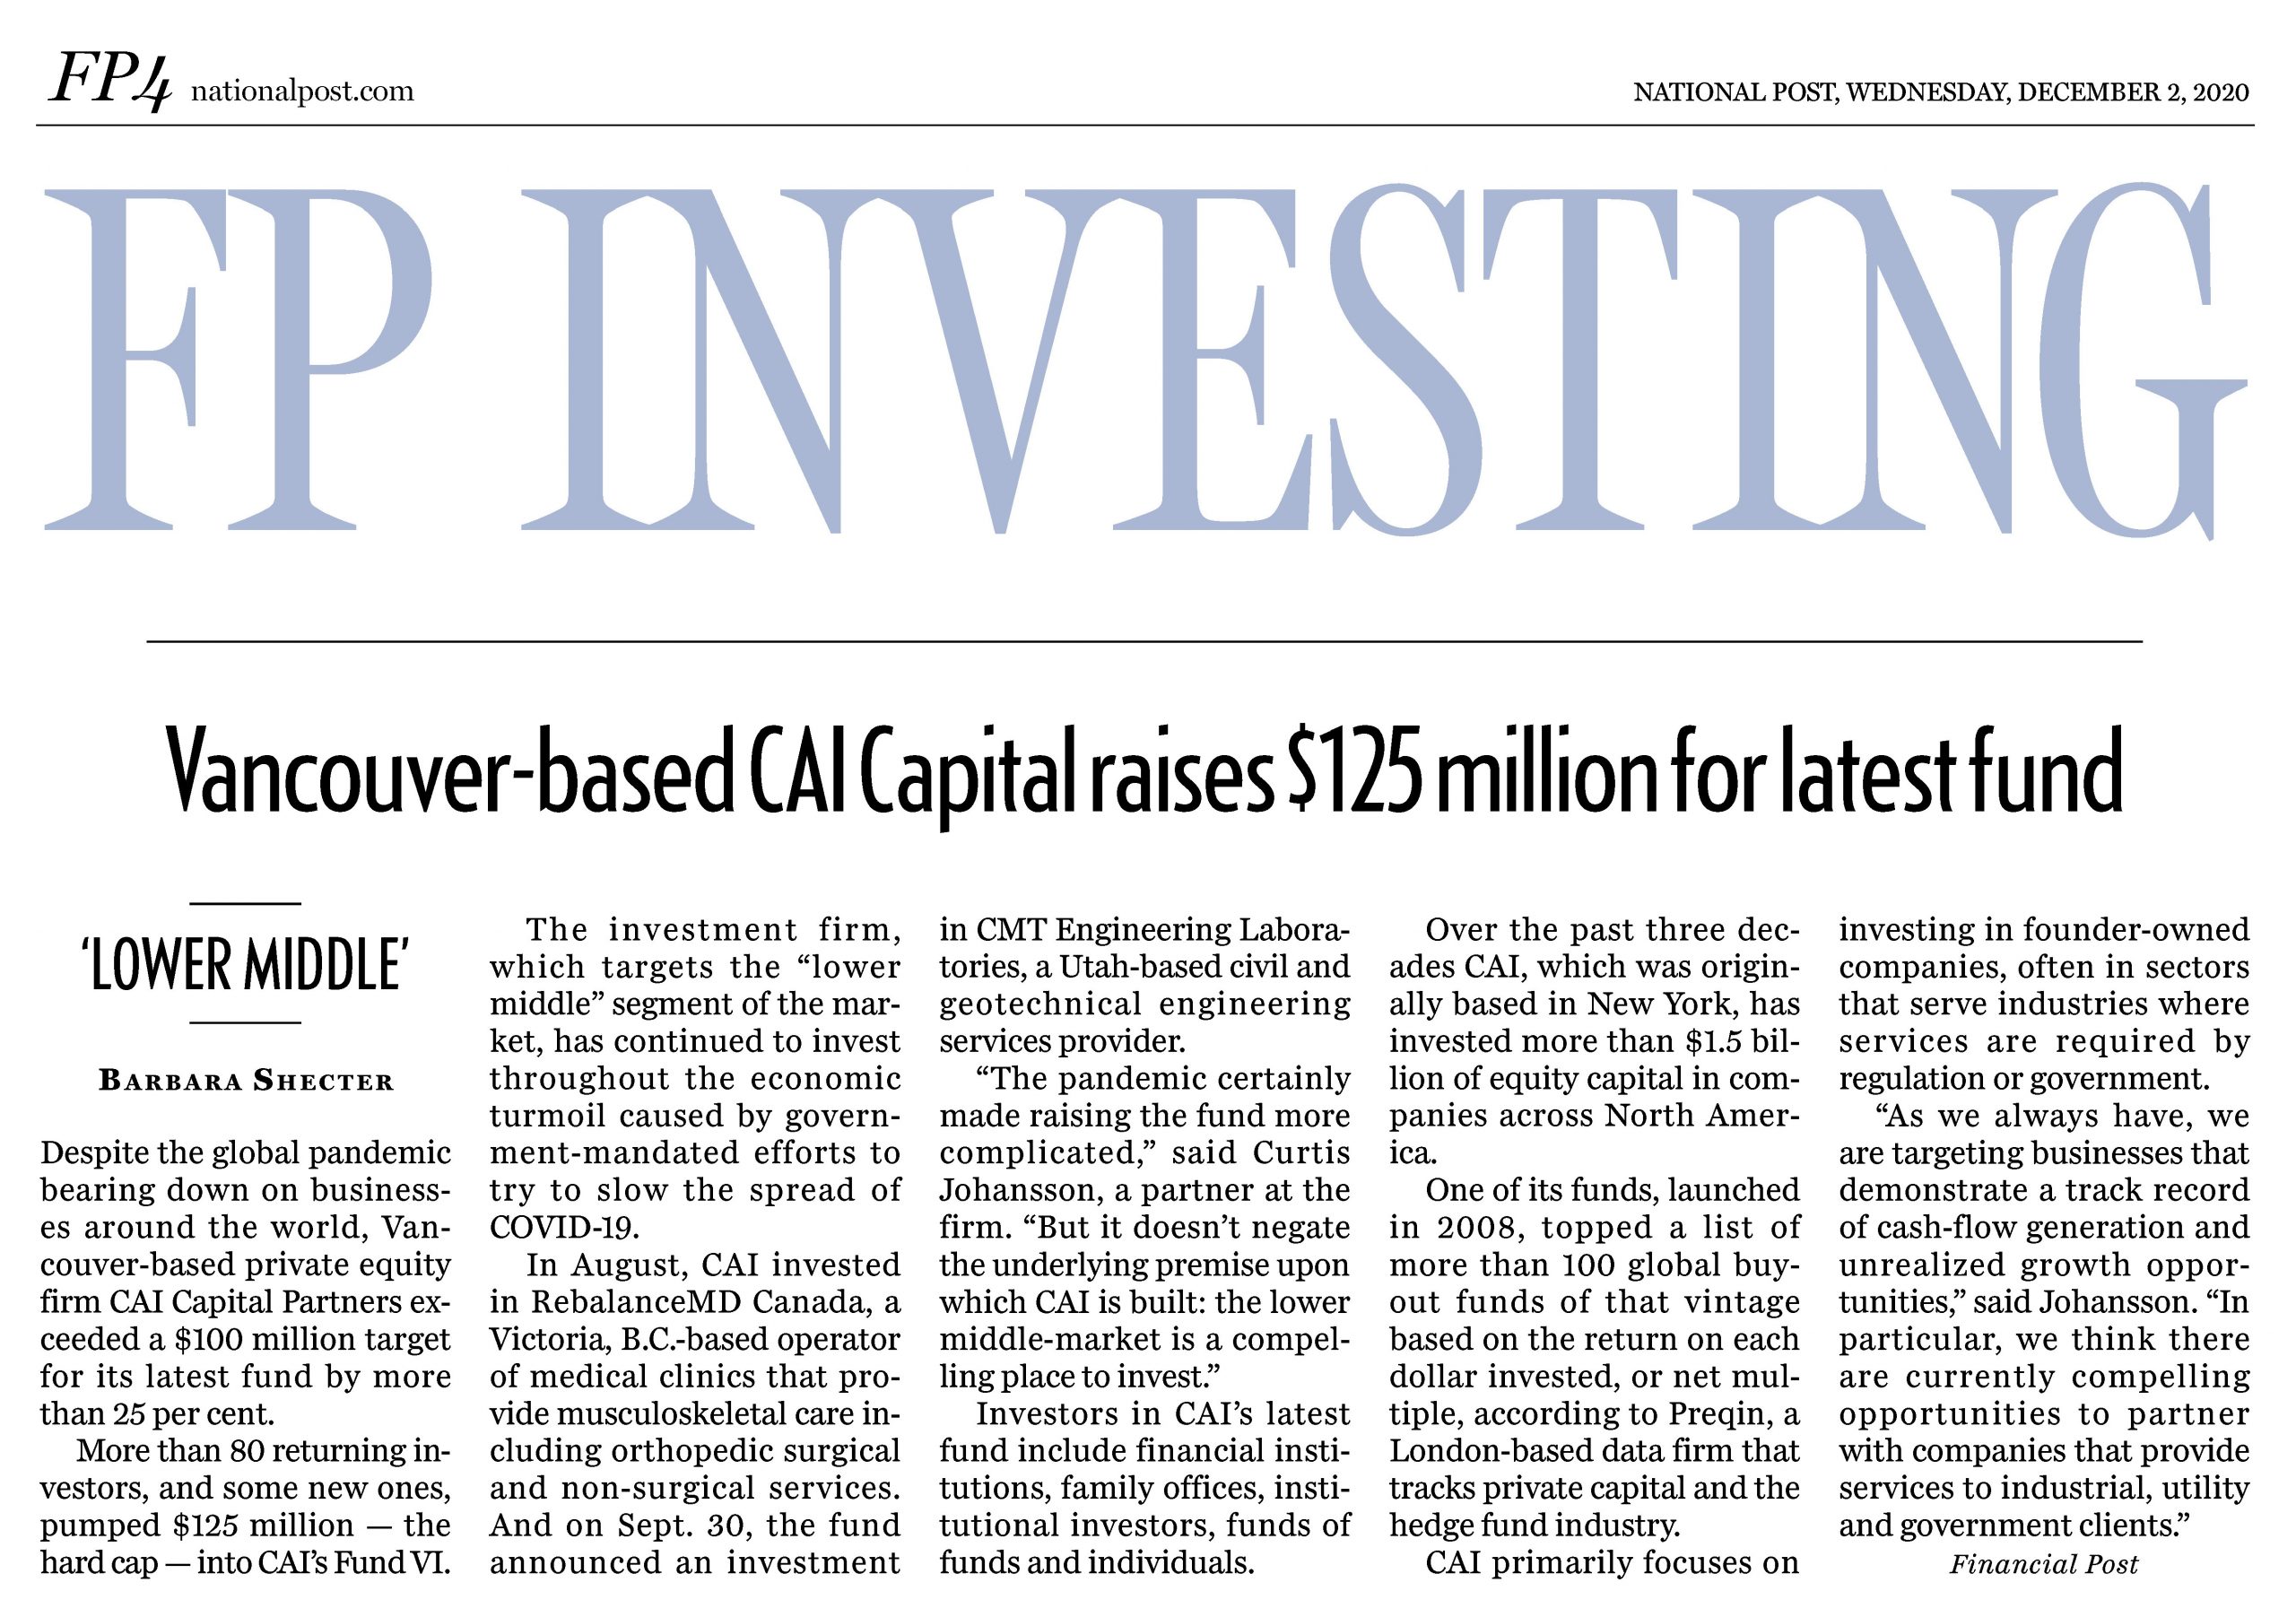Click the National Post date line
The height and width of the screenshot is (1617, 2296).
click(1940, 92)
